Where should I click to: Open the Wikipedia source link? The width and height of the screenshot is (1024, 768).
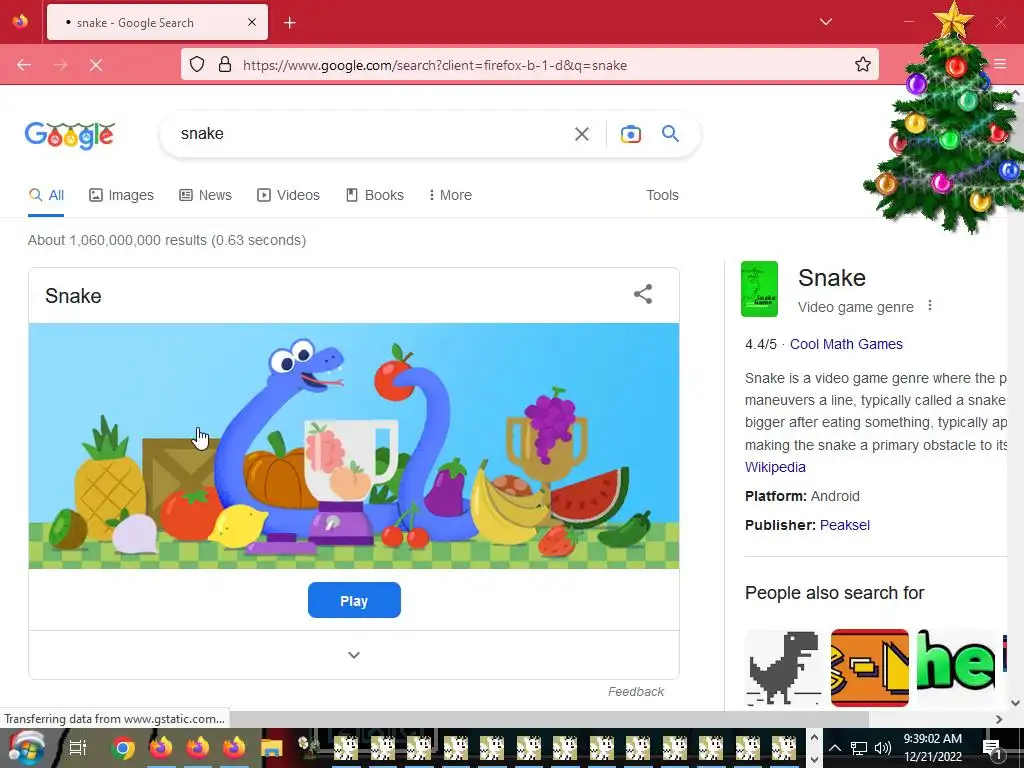775,467
